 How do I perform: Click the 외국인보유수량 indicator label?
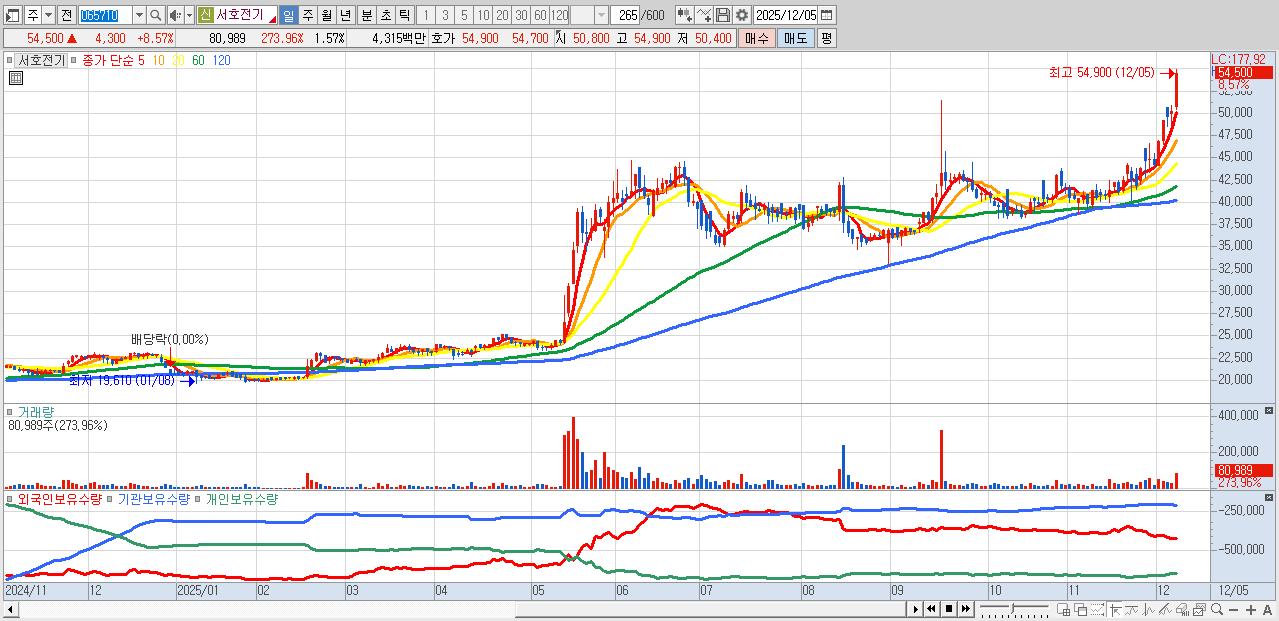60,498
